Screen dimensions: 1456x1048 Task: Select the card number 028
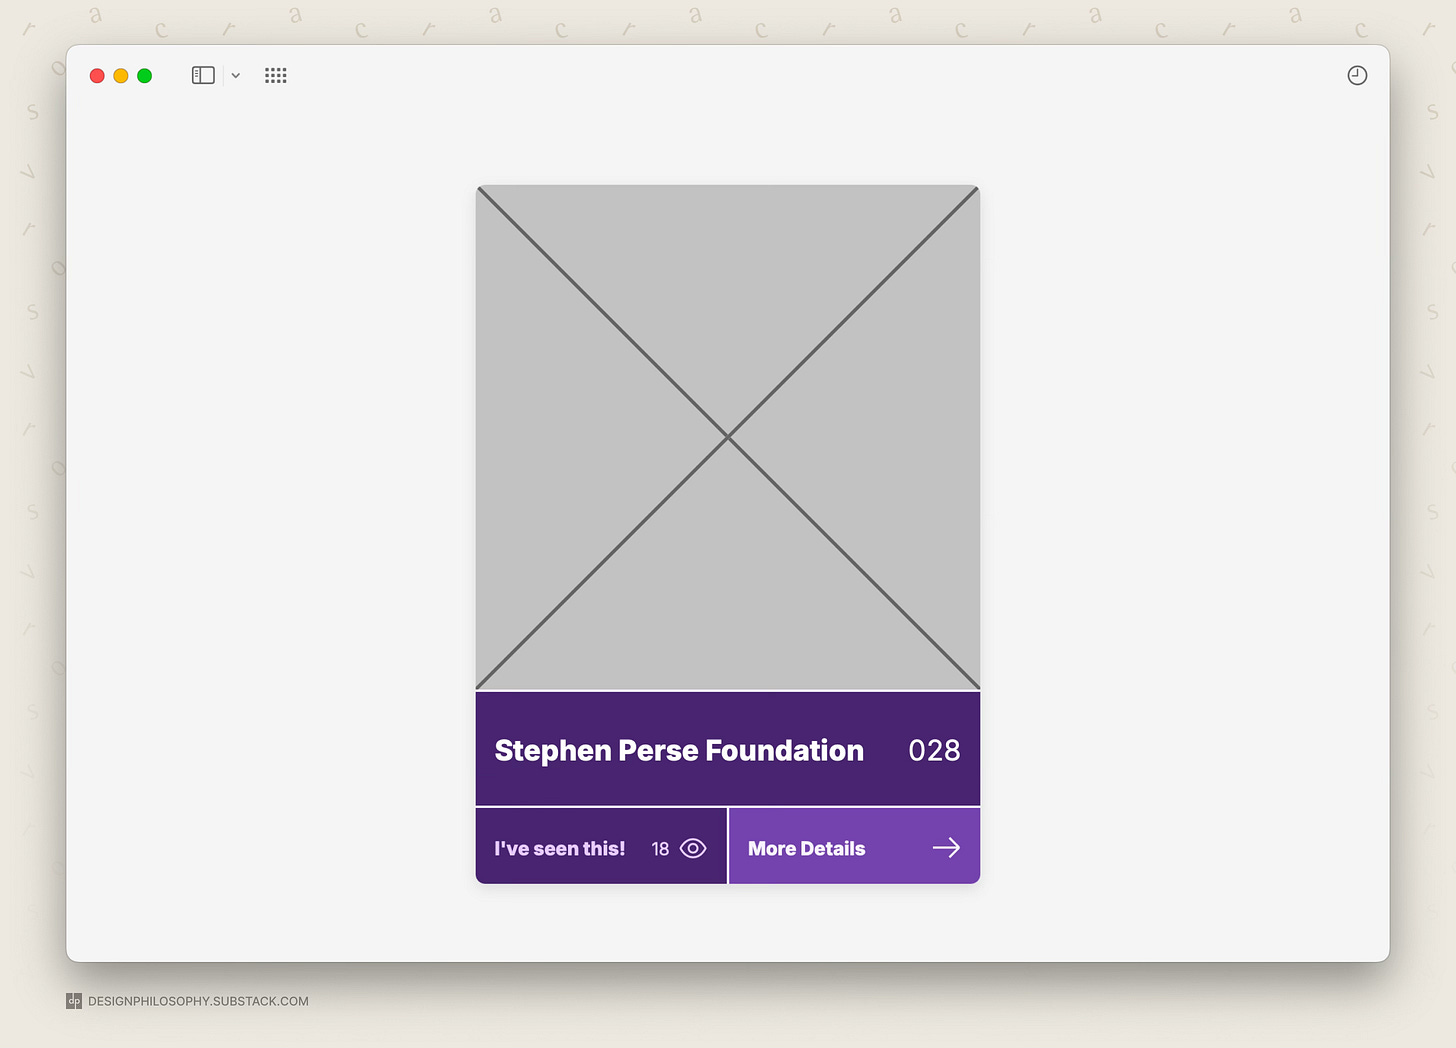(934, 750)
